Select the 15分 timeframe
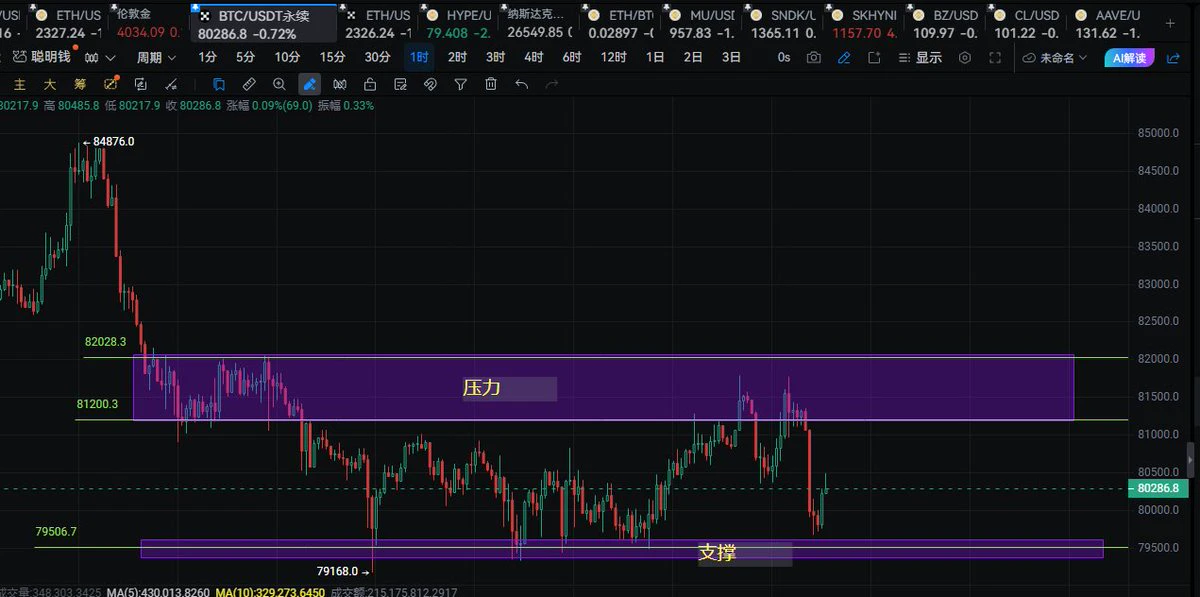Viewport: 1200px width, 597px height. coord(332,57)
